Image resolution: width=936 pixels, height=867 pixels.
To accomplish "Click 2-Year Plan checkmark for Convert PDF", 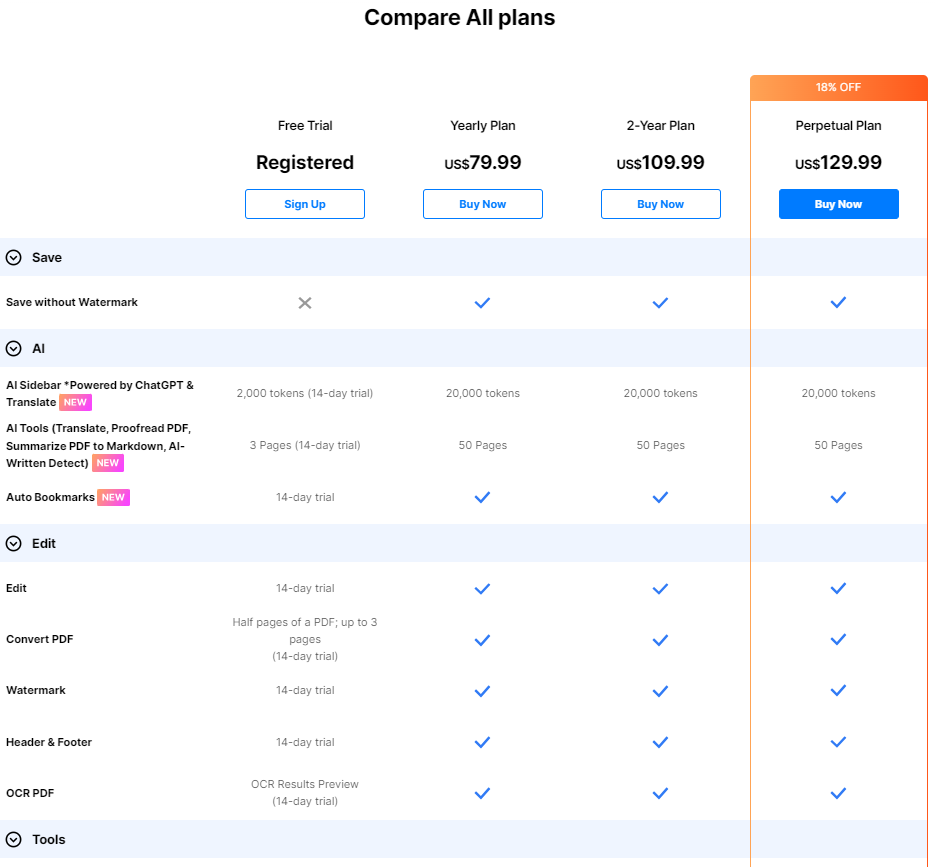I will coord(660,640).
